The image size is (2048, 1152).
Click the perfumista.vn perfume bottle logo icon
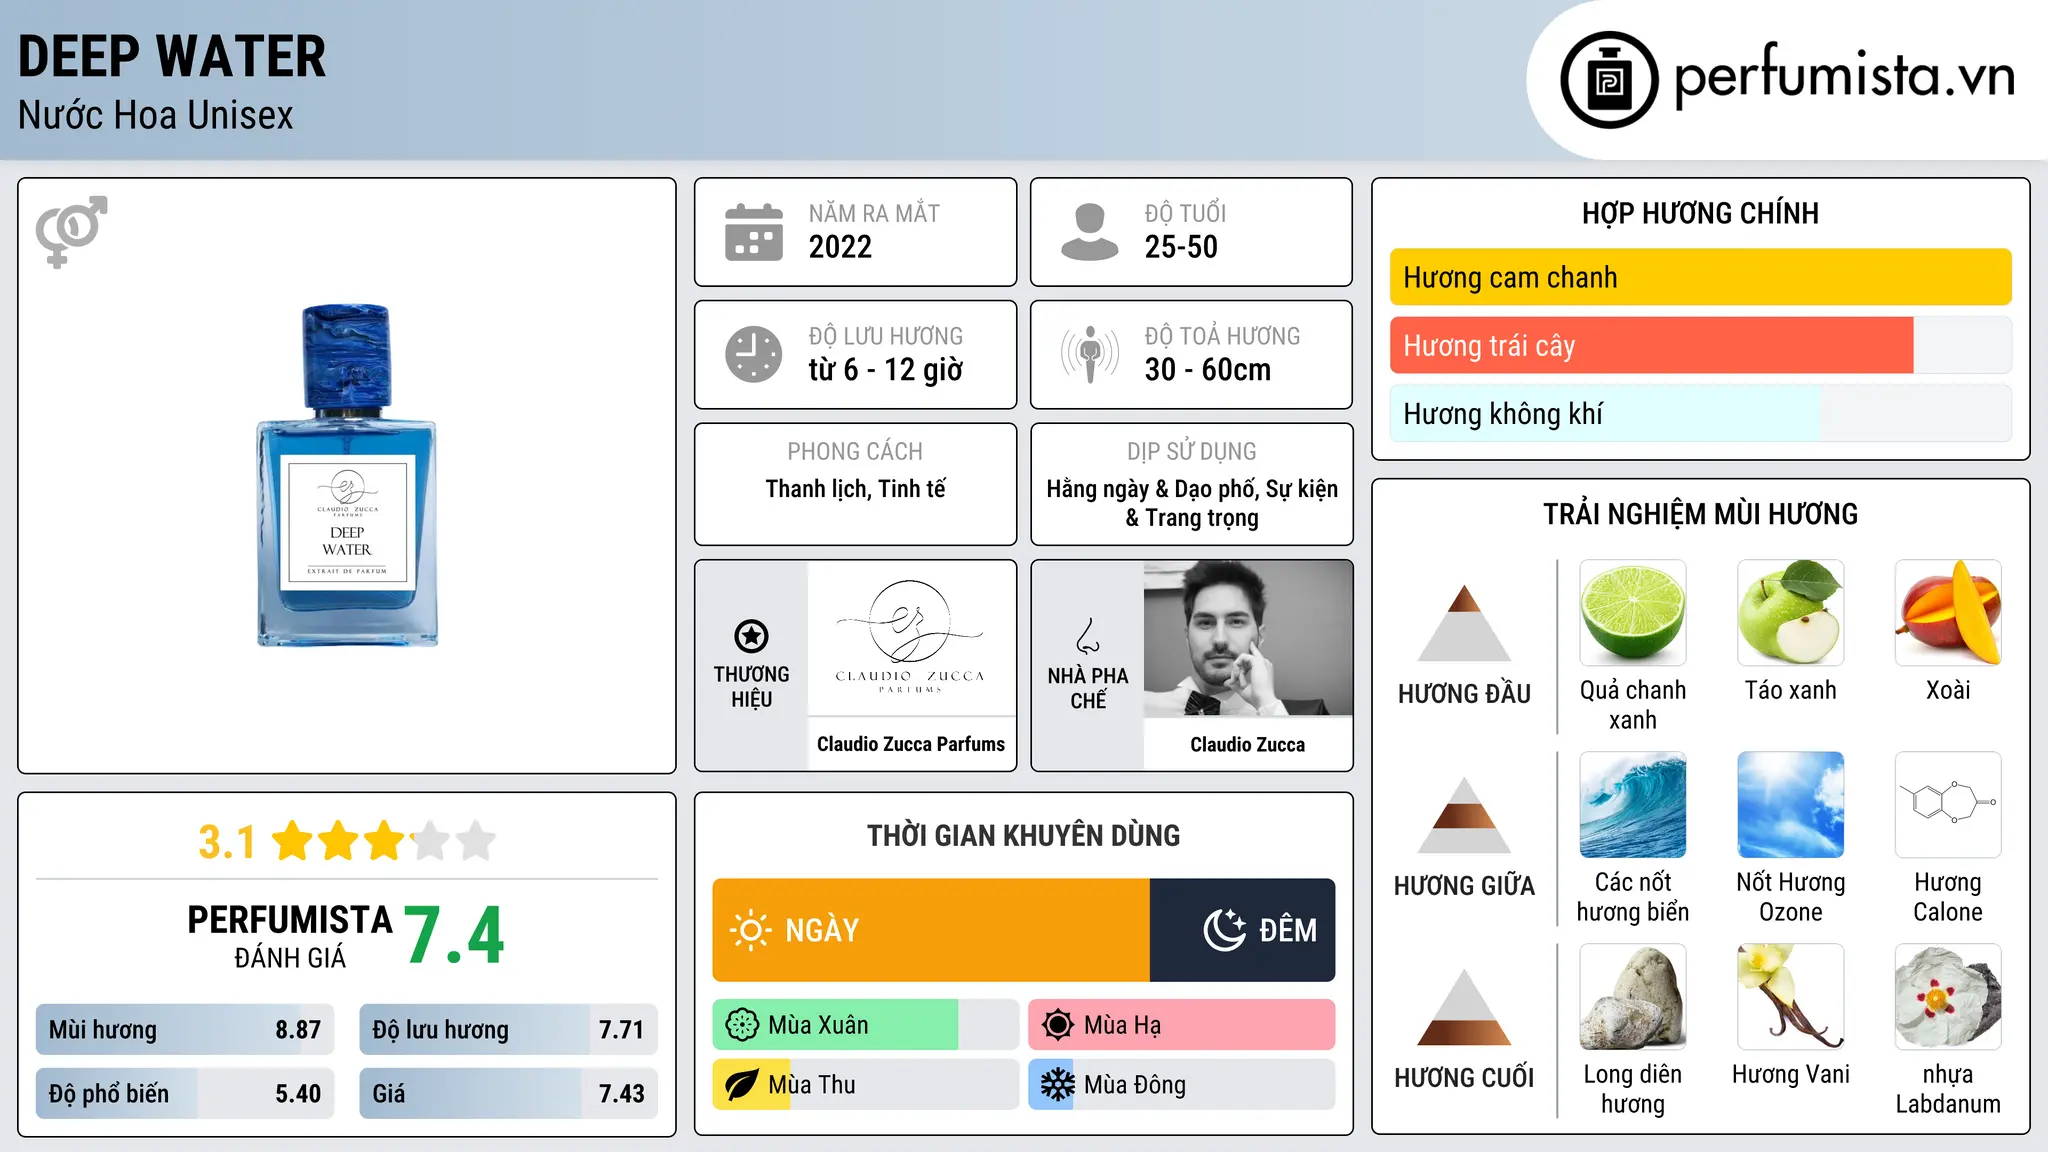pos(1609,80)
